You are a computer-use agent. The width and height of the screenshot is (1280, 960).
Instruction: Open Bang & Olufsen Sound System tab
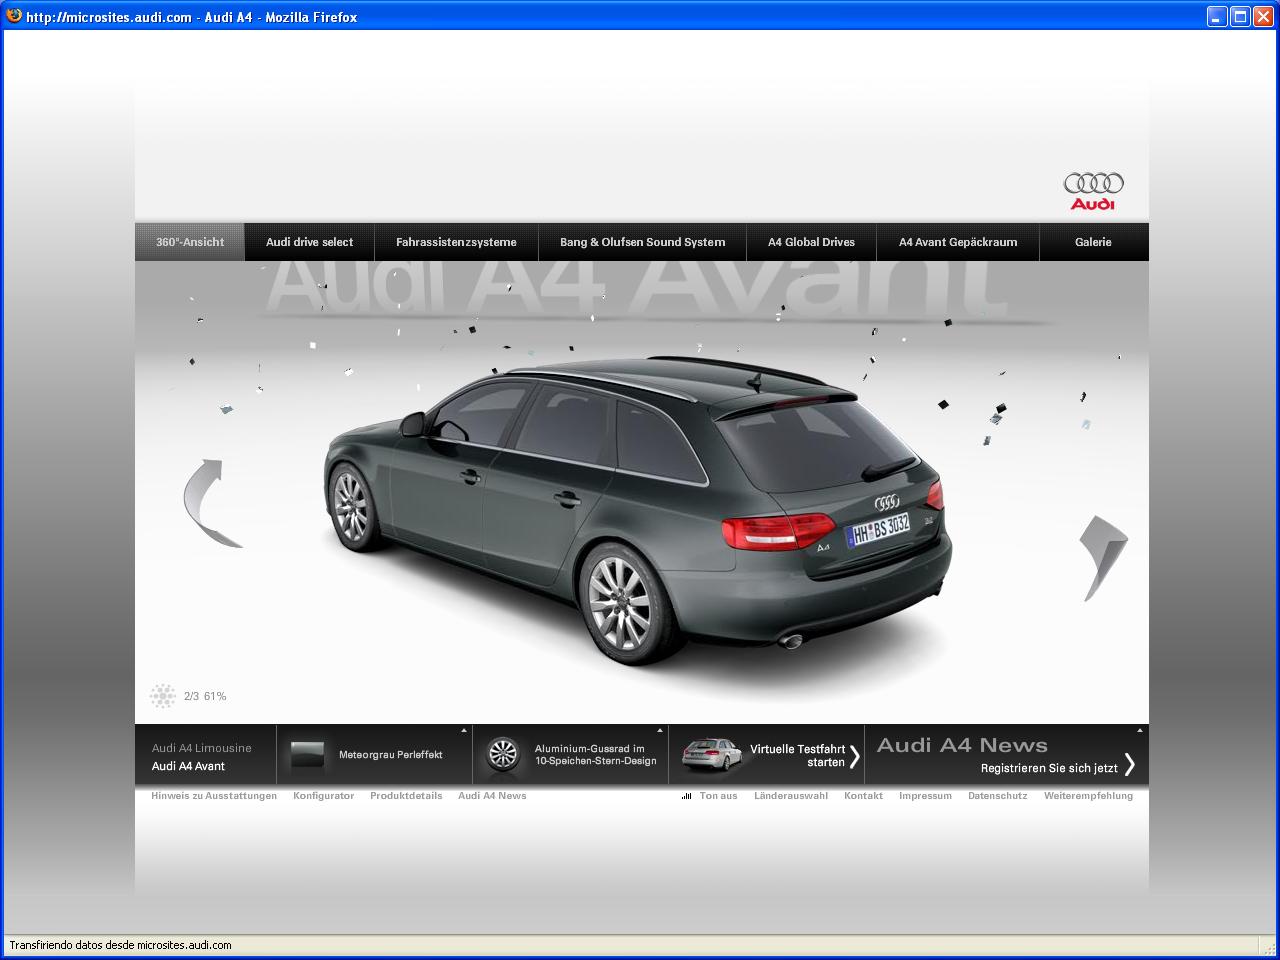[643, 242]
